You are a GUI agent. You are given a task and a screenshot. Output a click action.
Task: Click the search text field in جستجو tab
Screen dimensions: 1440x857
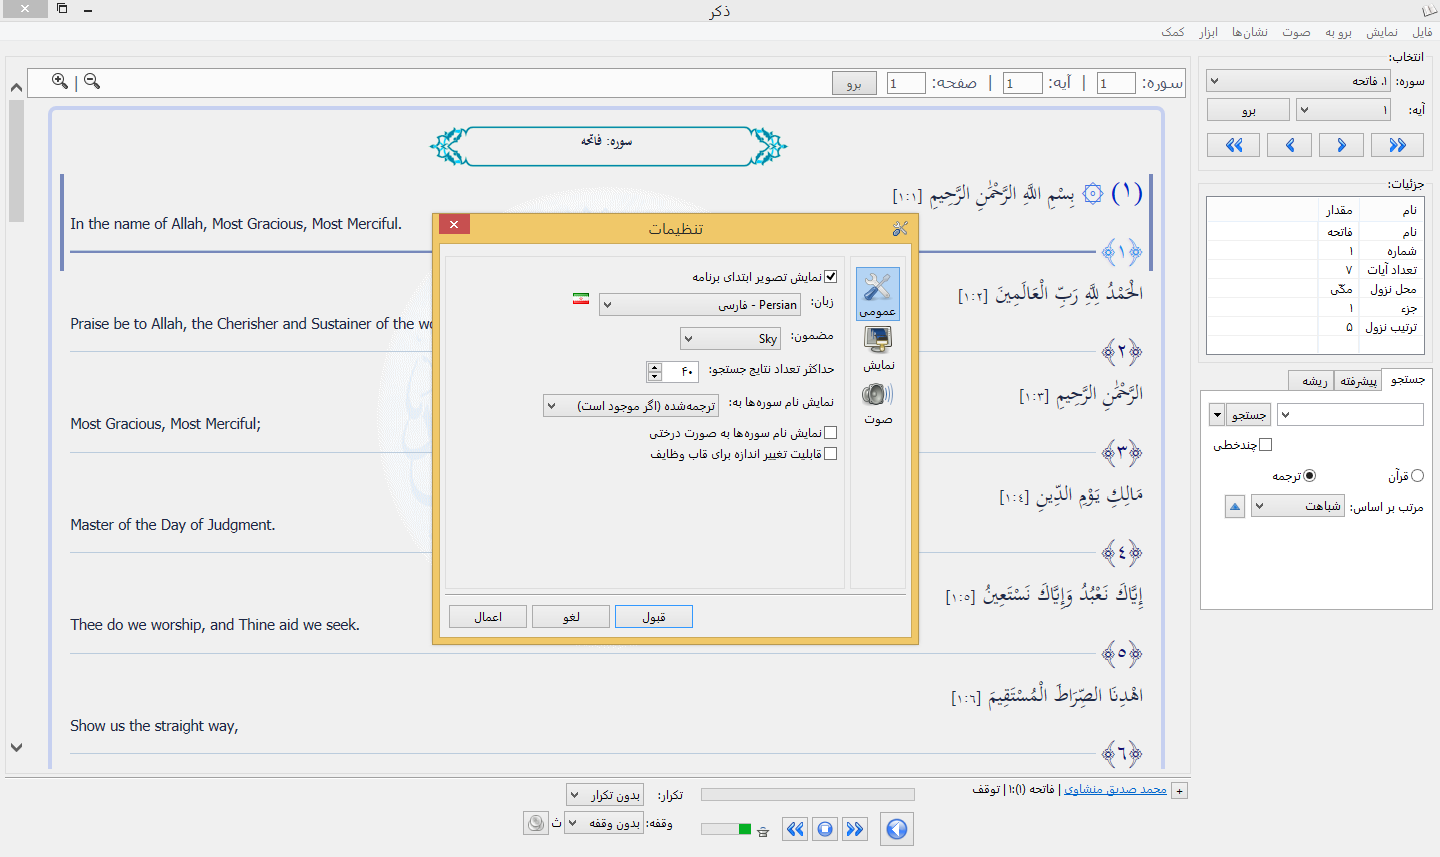(1350, 415)
